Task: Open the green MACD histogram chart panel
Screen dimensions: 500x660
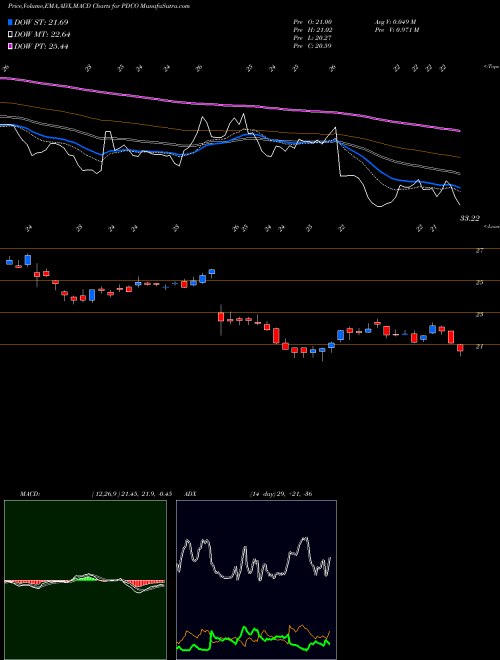Action: point(85,580)
